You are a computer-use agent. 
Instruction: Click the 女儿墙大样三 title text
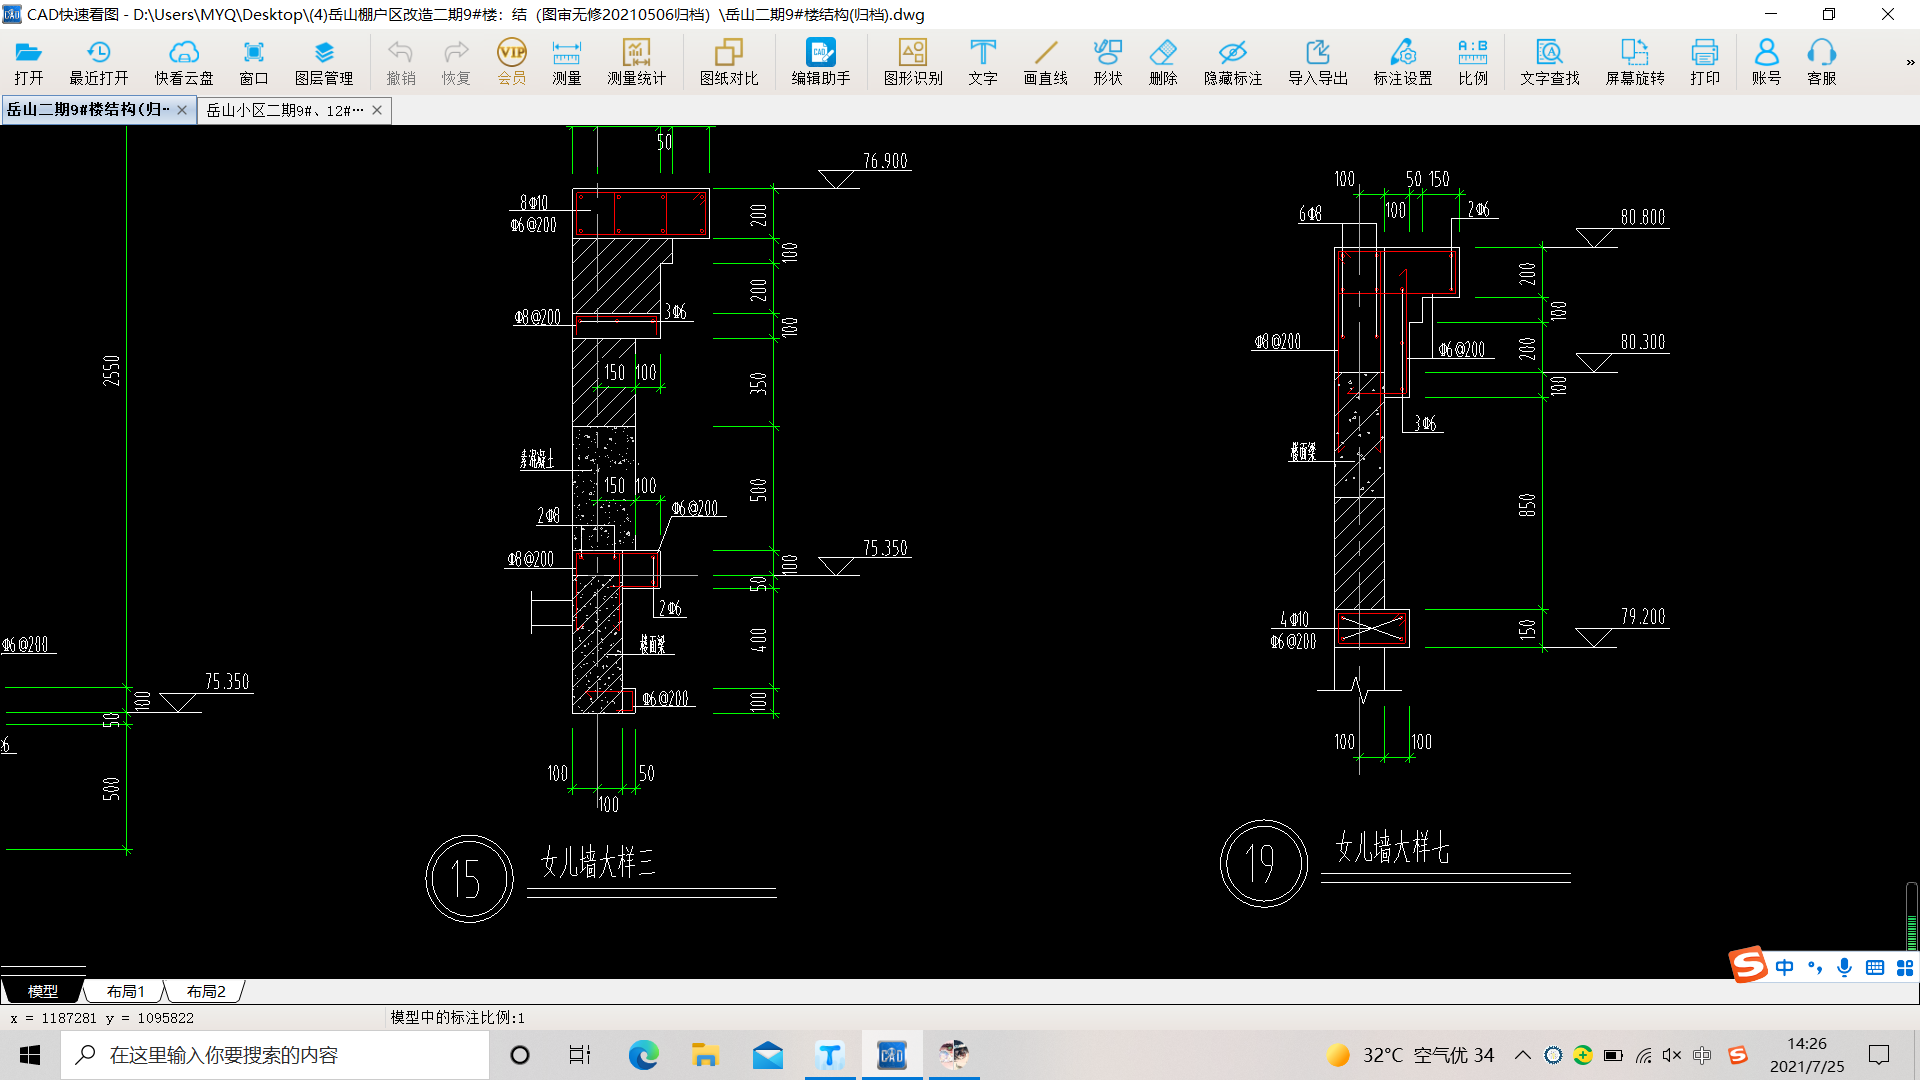[598, 862]
